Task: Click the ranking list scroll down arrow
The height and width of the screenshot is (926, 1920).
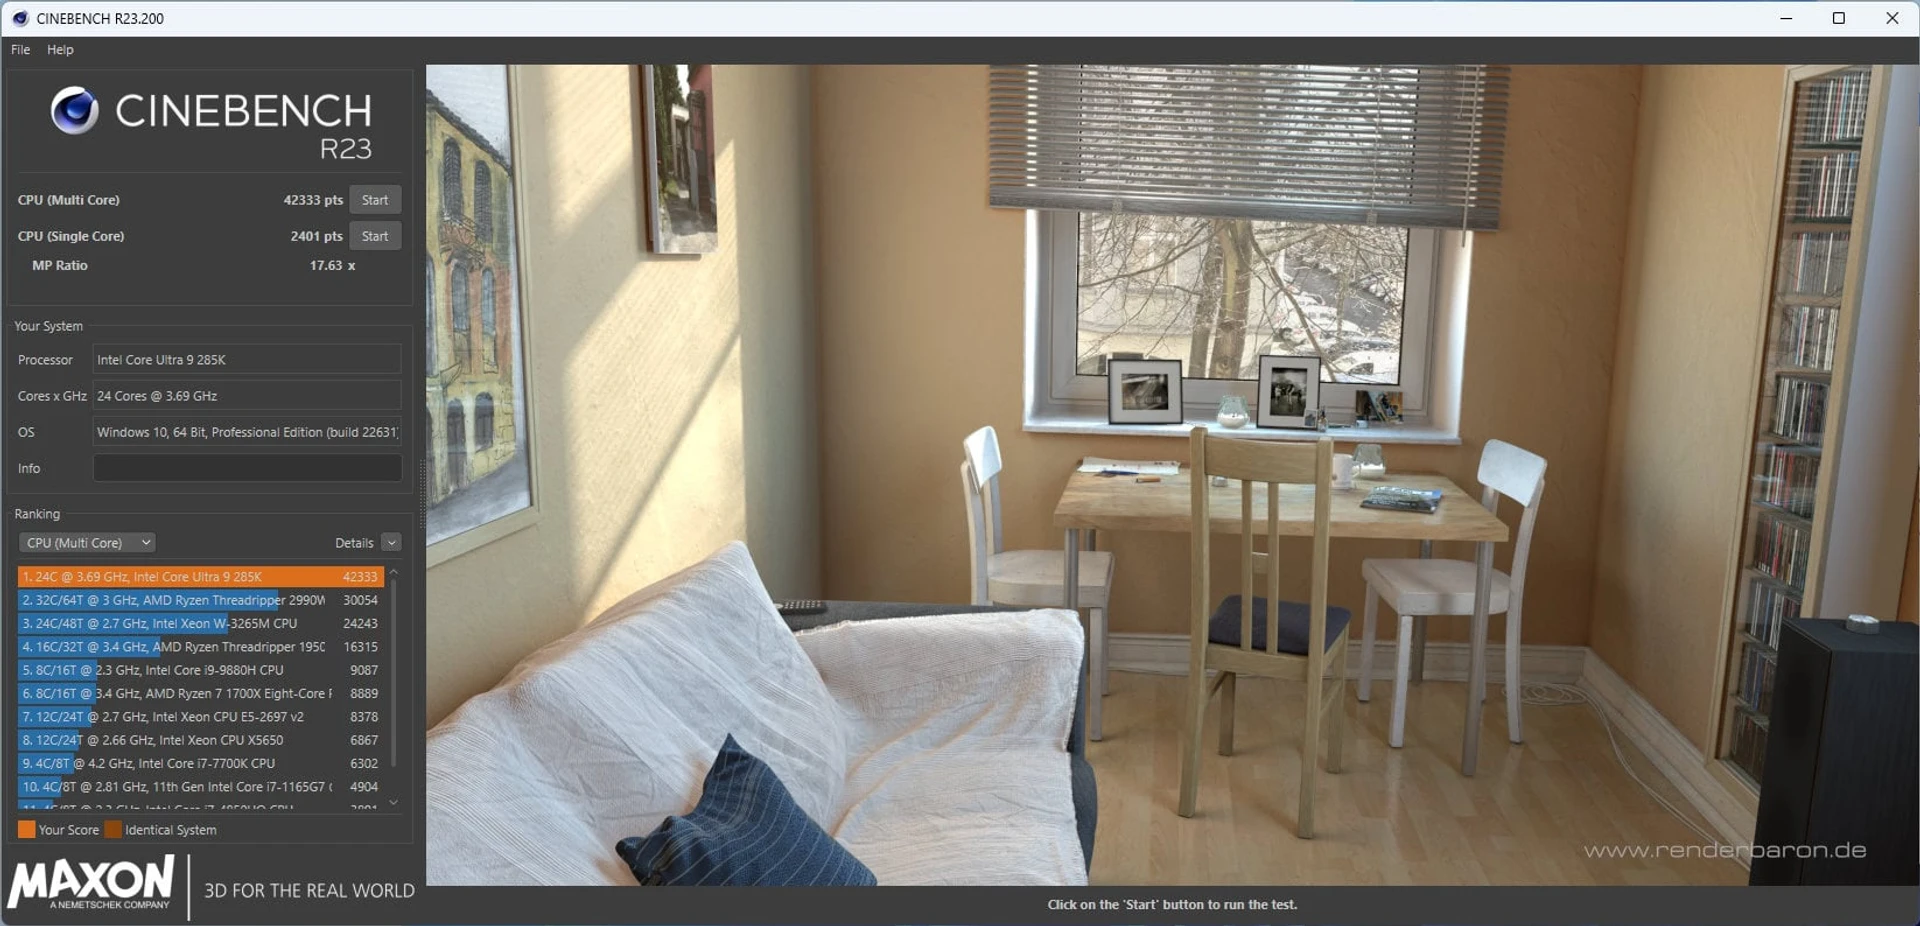Action: (394, 802)
